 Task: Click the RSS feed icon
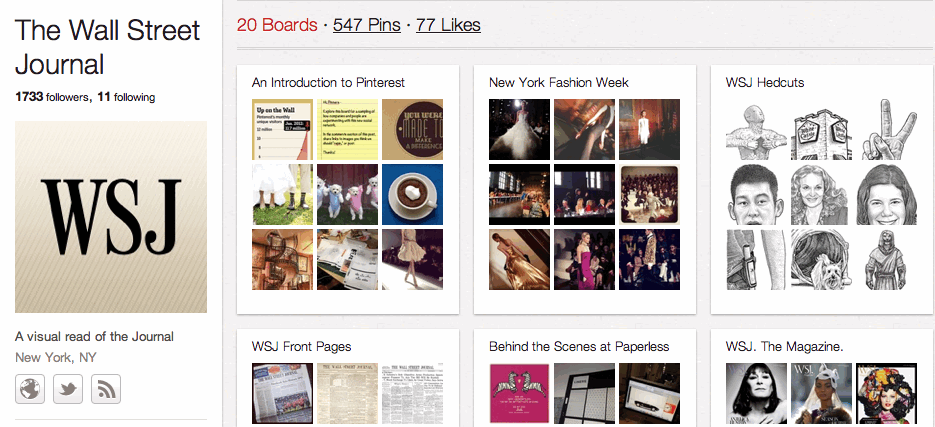pyautogui.click(x=106, y=389)
